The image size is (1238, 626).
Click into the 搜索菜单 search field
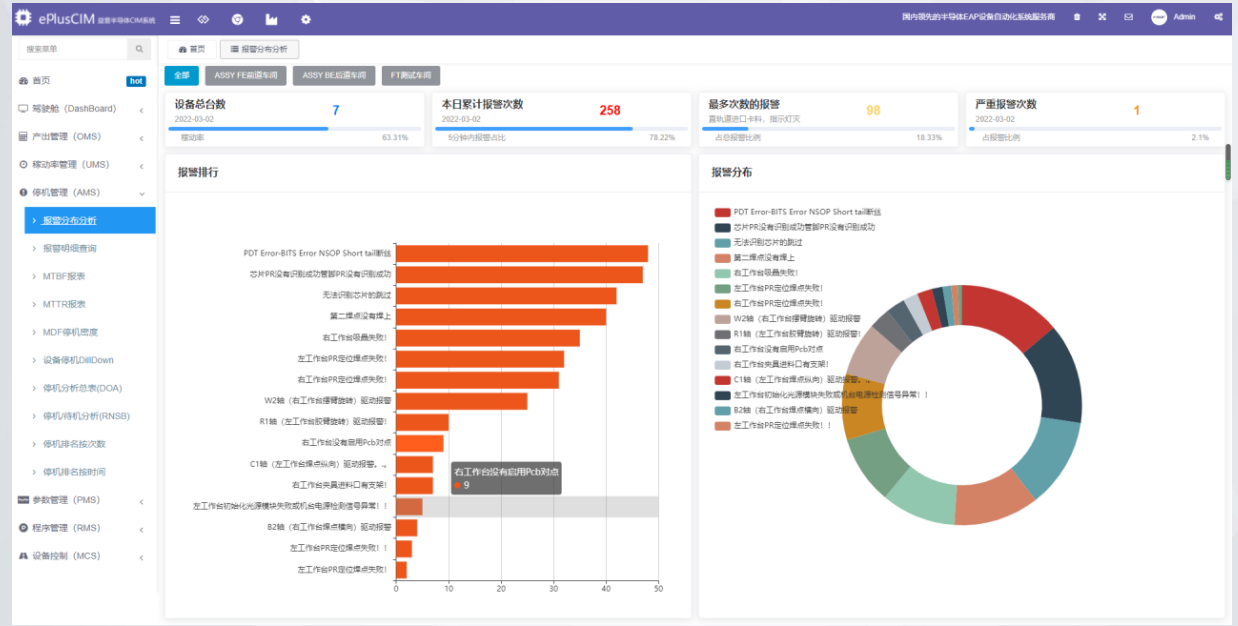72,49
